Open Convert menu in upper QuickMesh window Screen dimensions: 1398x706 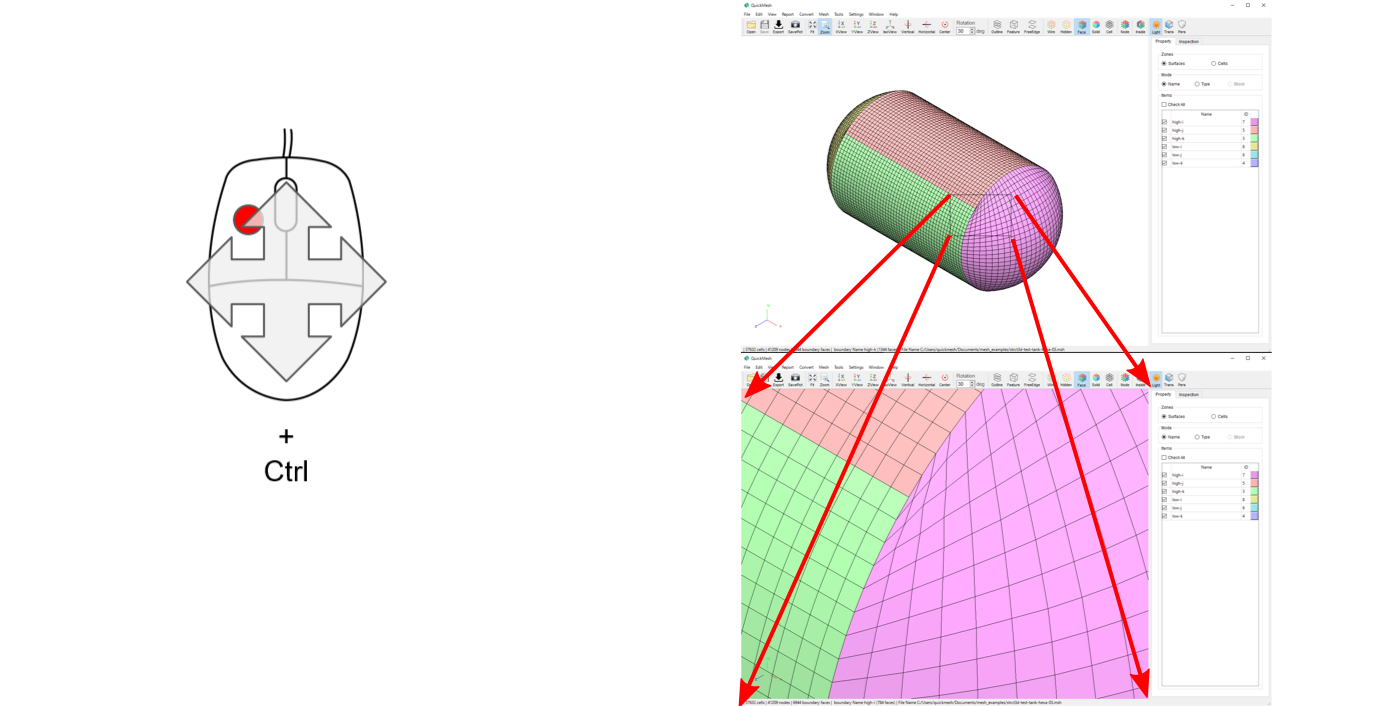pos(806,14)
